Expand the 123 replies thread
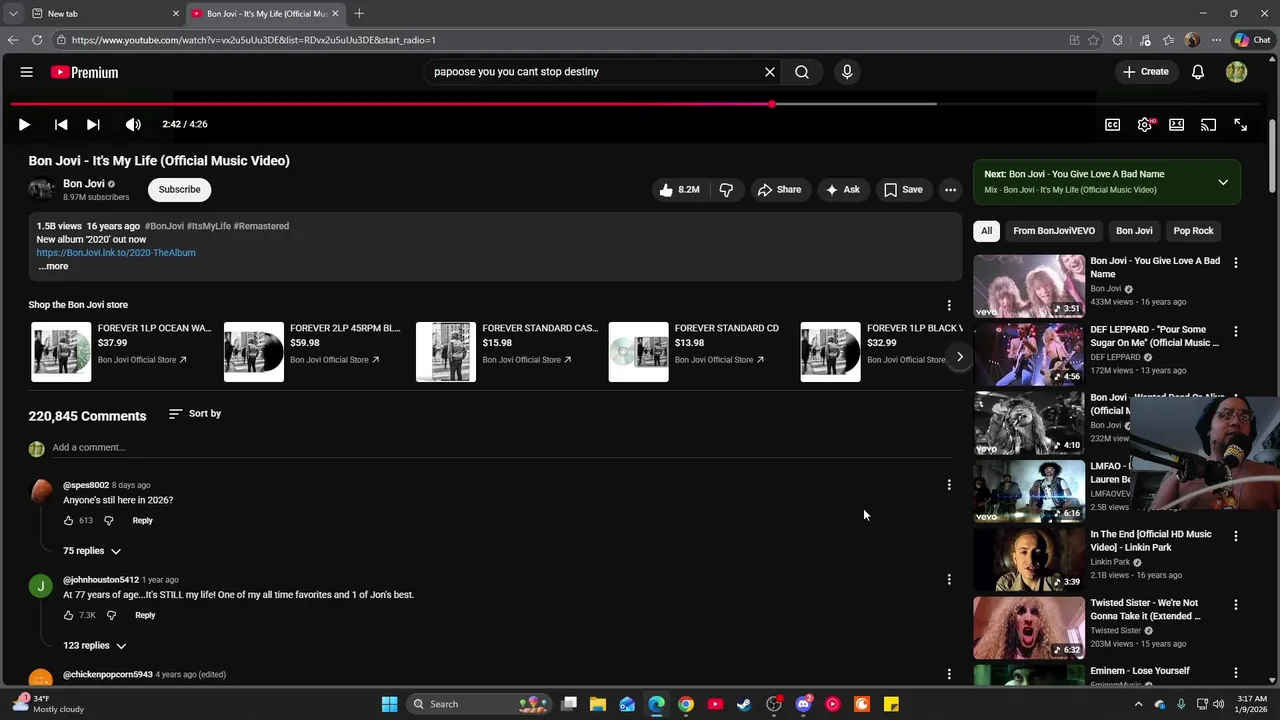 95,646
